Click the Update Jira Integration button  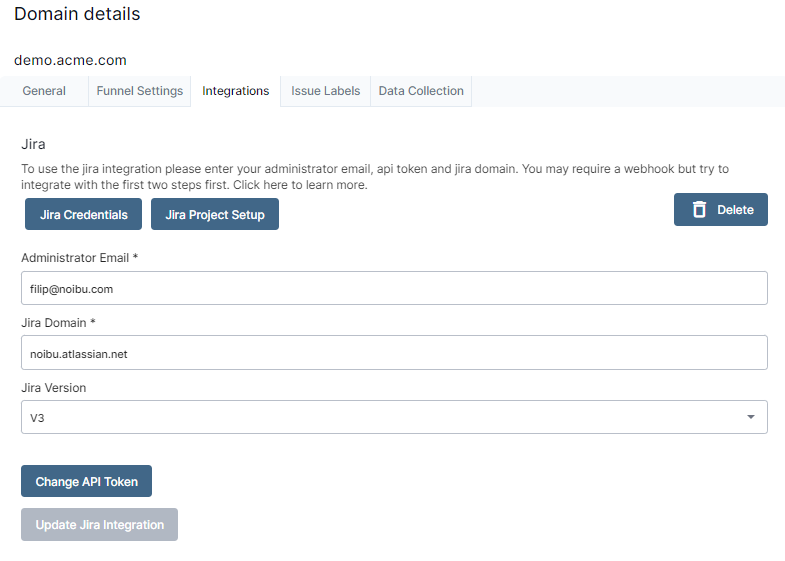pyautogui.click(x=99, y=525)
